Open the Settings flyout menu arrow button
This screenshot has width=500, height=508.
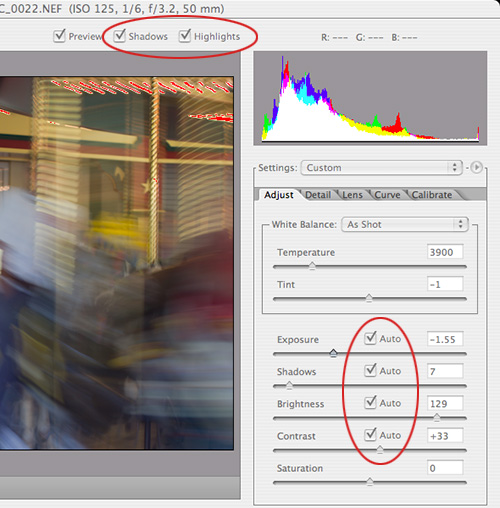[x=477, y=167]
